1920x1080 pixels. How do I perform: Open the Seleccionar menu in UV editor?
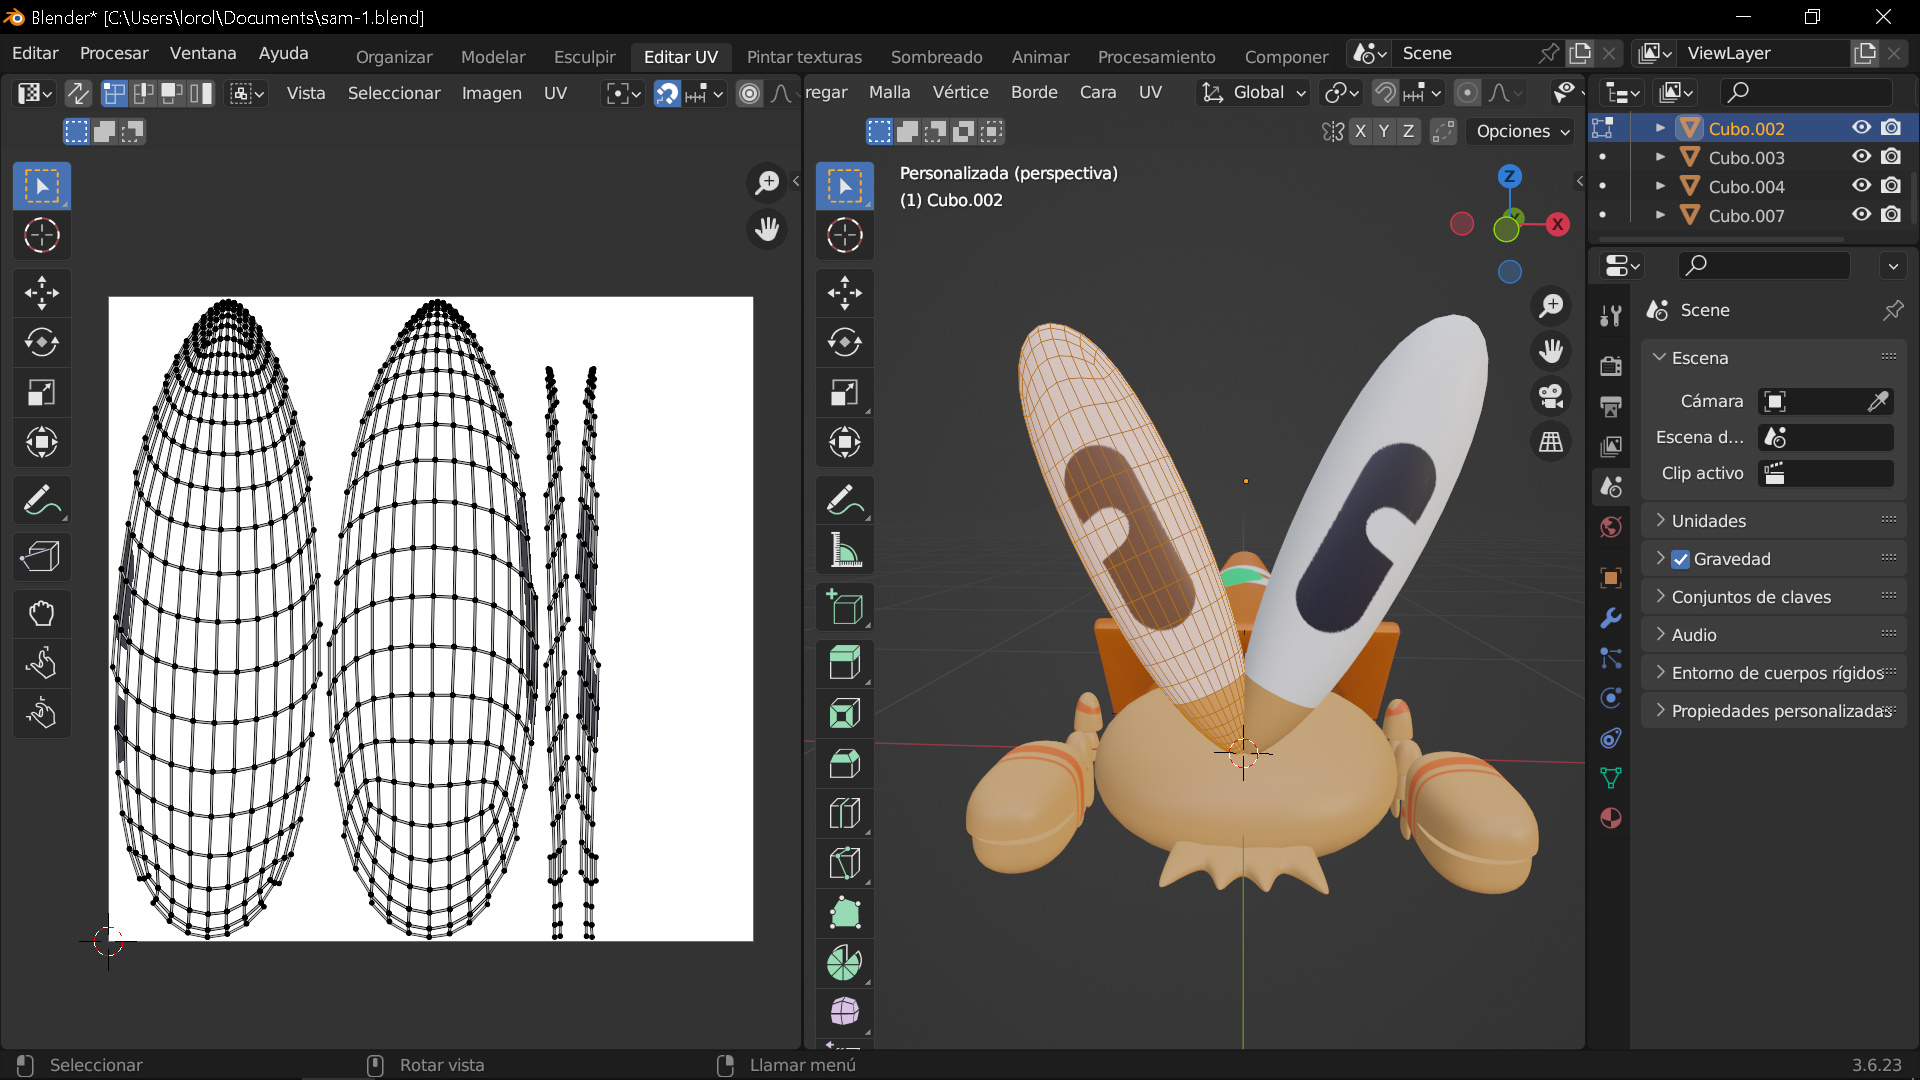394,93
